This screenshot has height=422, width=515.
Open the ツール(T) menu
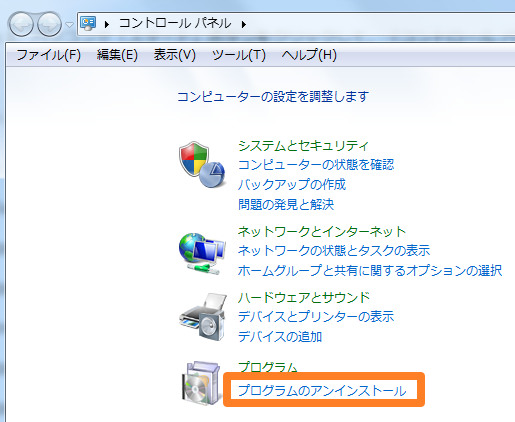point(239,55)
